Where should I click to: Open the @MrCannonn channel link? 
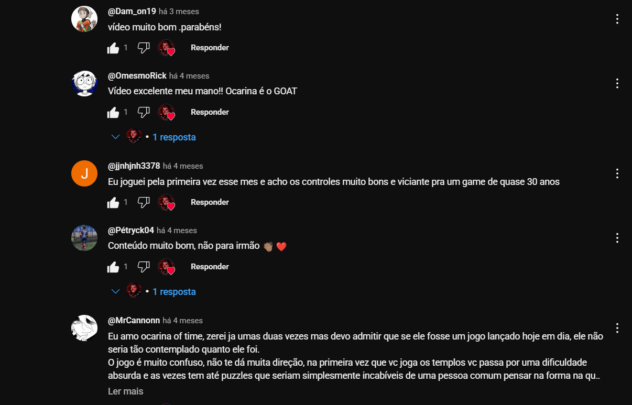click(134, 320)
